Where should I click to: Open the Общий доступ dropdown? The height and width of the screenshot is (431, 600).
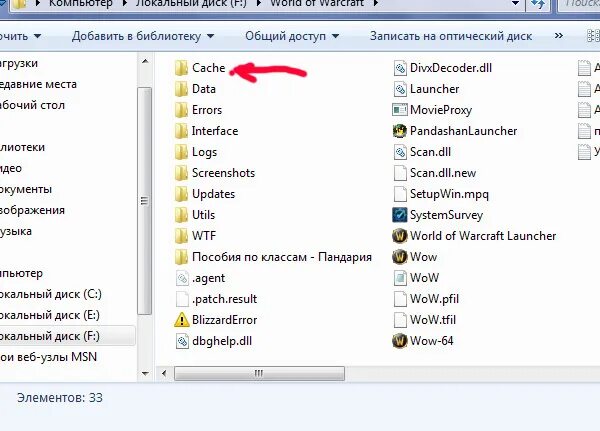point(292,36)
